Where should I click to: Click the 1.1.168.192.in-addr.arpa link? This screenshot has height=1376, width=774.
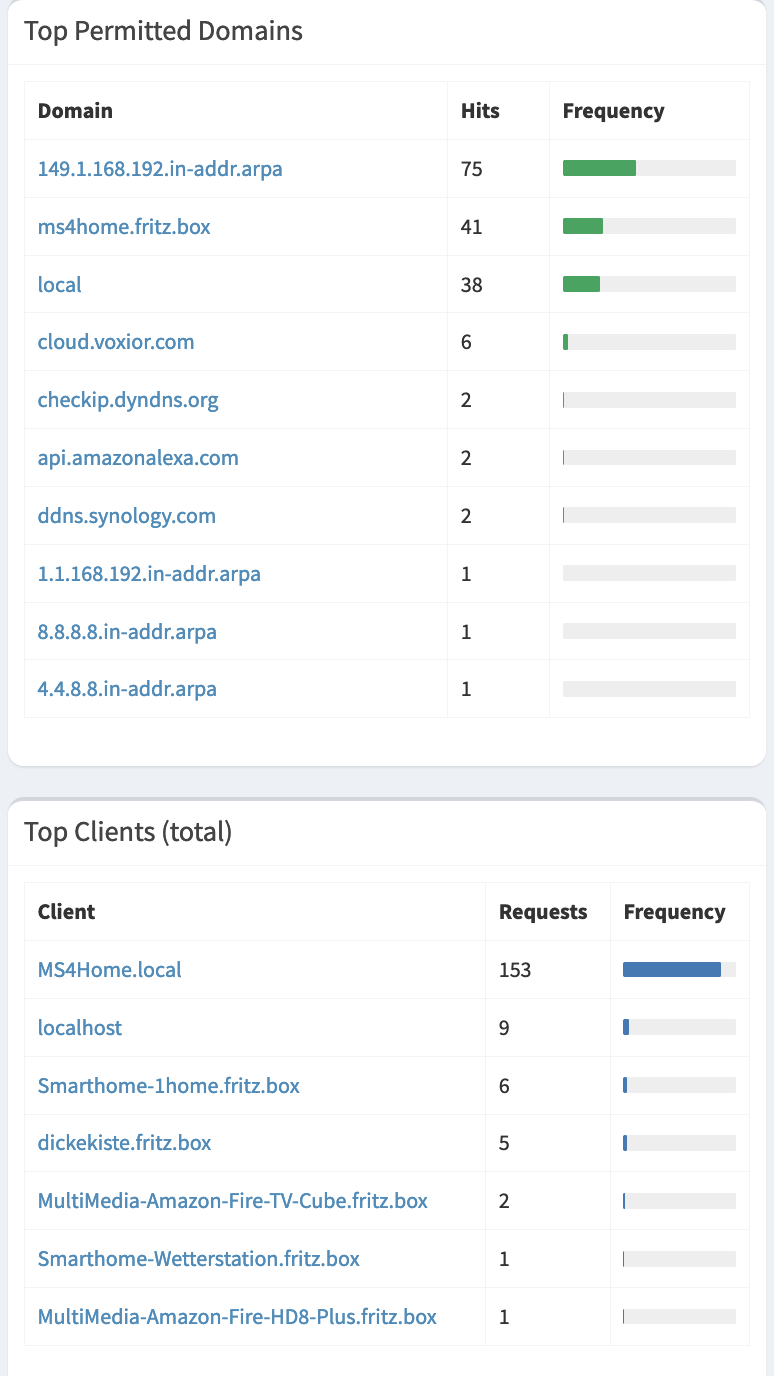pos(149,574)
